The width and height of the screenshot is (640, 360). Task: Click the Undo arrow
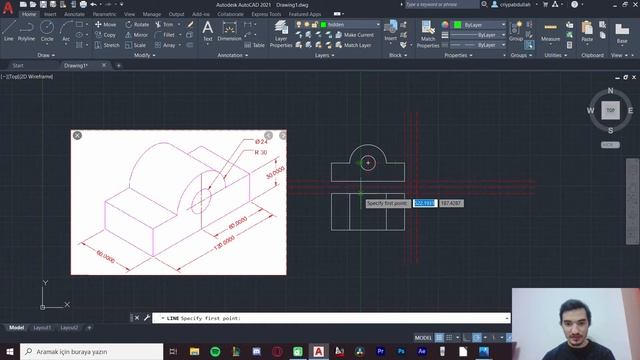93,4
